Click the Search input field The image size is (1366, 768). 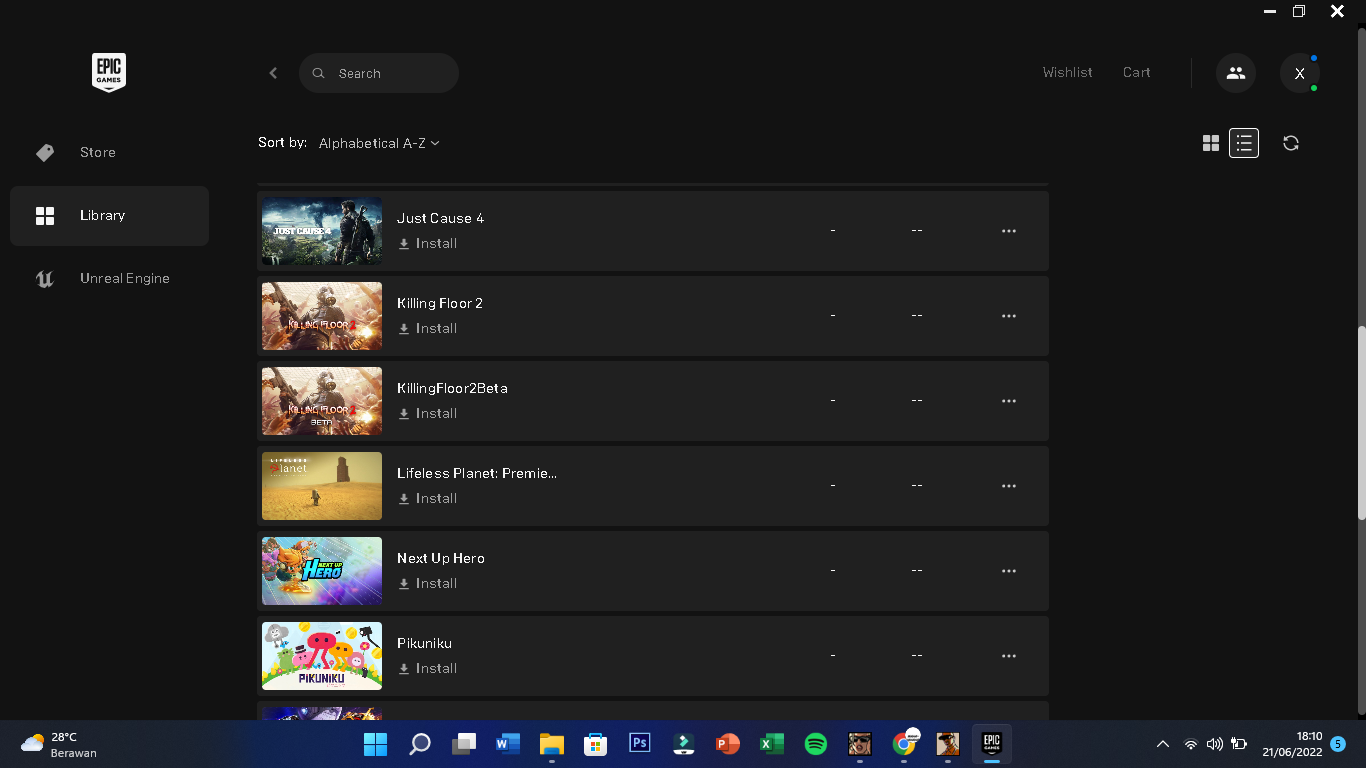click(x=379, y=73)
